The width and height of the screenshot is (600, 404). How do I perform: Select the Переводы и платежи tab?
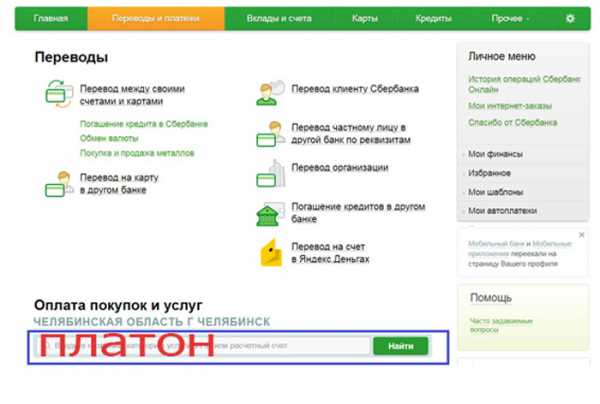156,18
